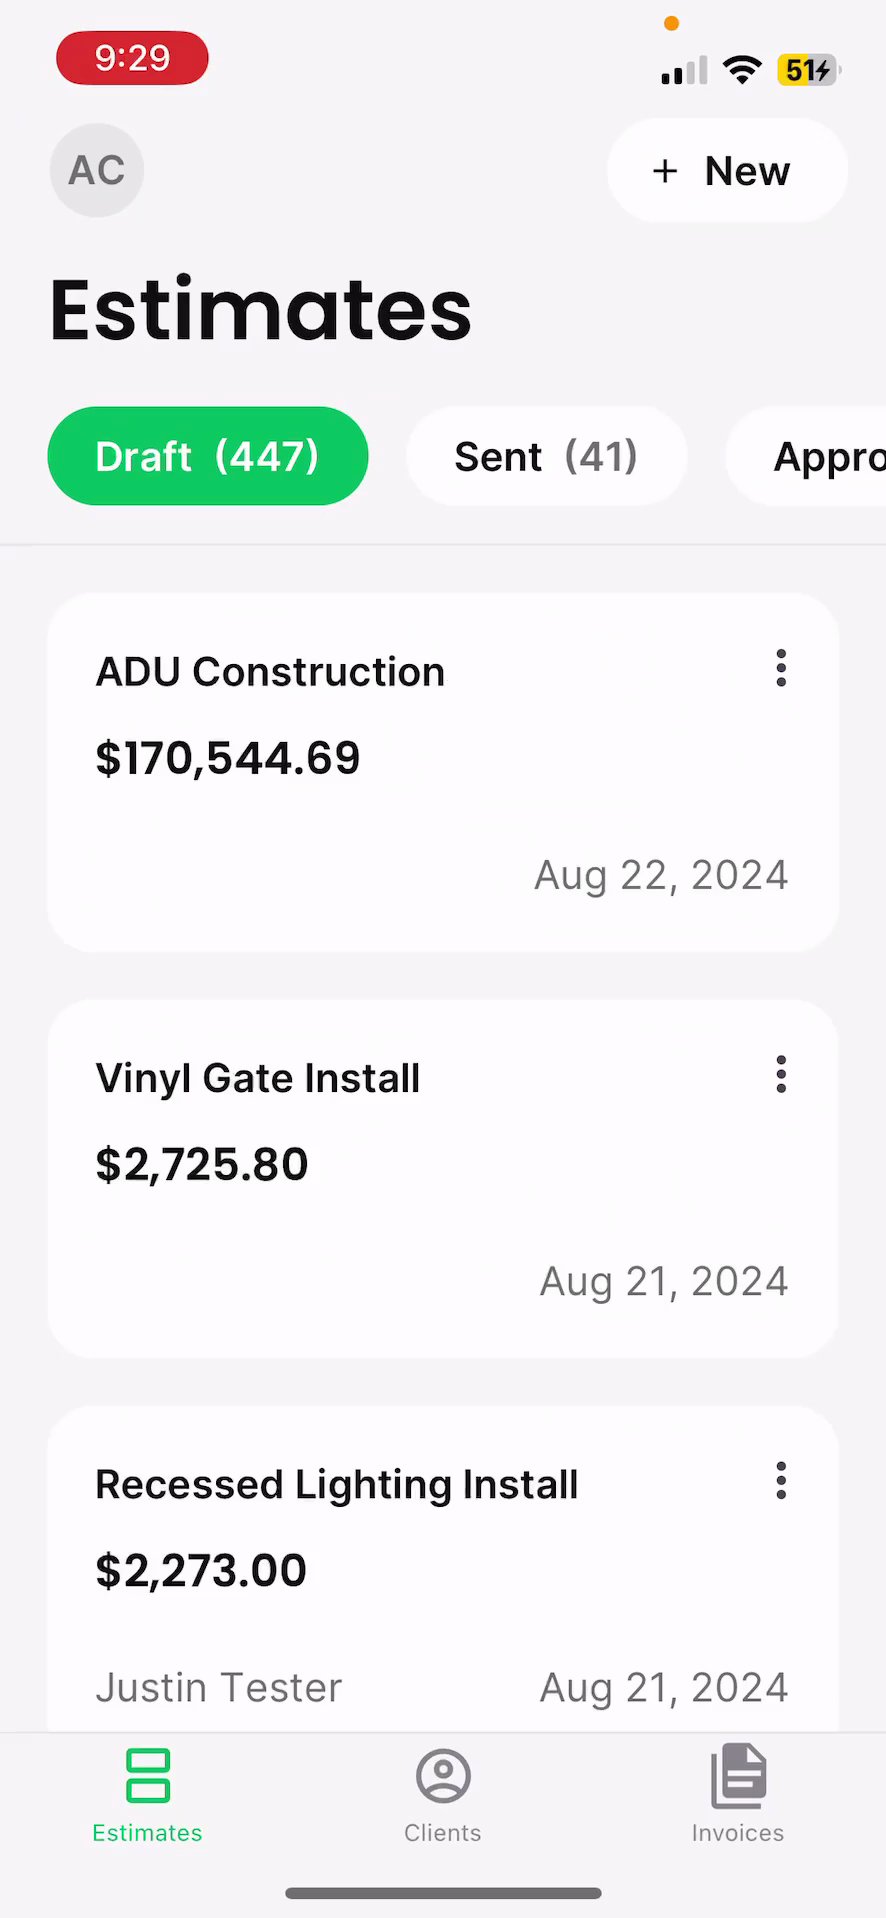Switch to the Sent (41) tab
Viewport: 886px width, 1918px height.
[546, 456]
